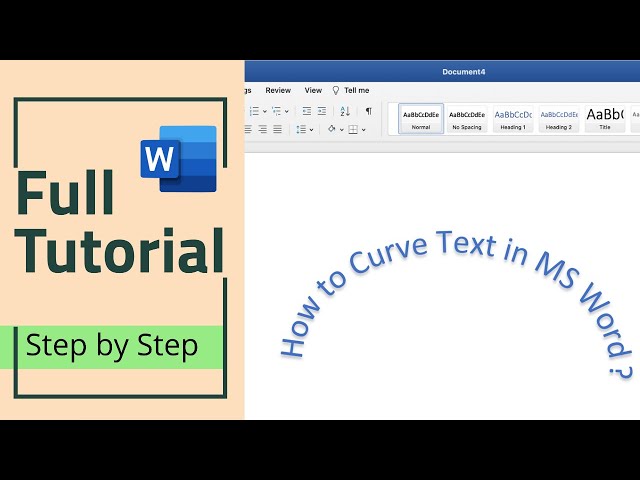
Task: Select the curved WordArt text
Action: coord(456,304)
